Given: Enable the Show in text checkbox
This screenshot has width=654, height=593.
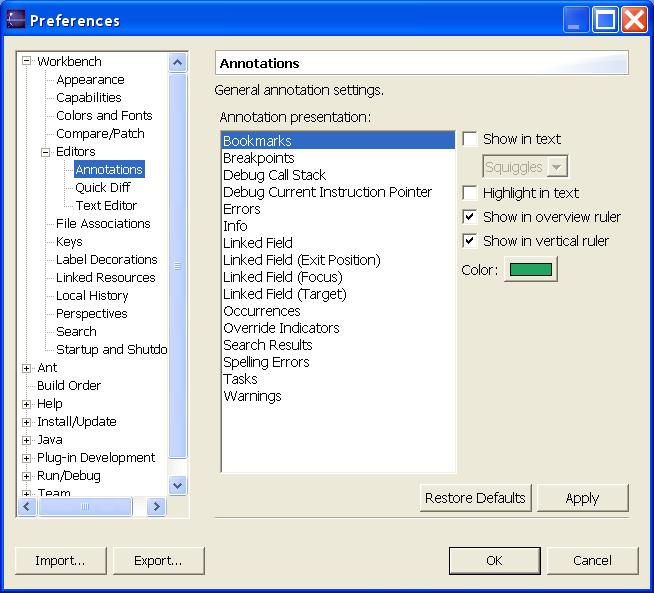Looking at the screenshot, I should tap(470, 140).
